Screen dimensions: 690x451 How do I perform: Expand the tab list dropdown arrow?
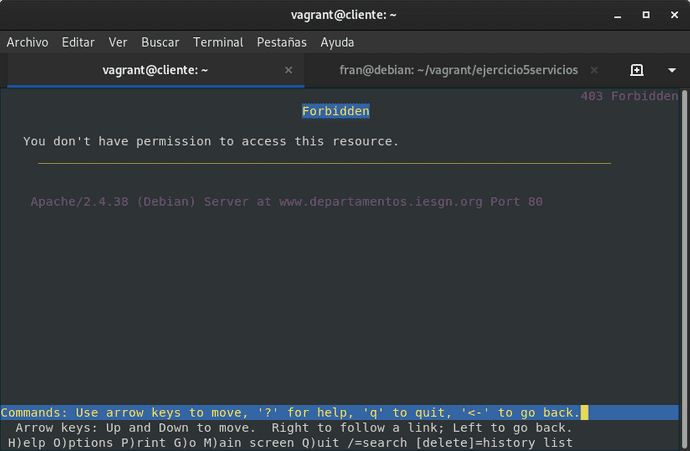[x=671, y=70]
